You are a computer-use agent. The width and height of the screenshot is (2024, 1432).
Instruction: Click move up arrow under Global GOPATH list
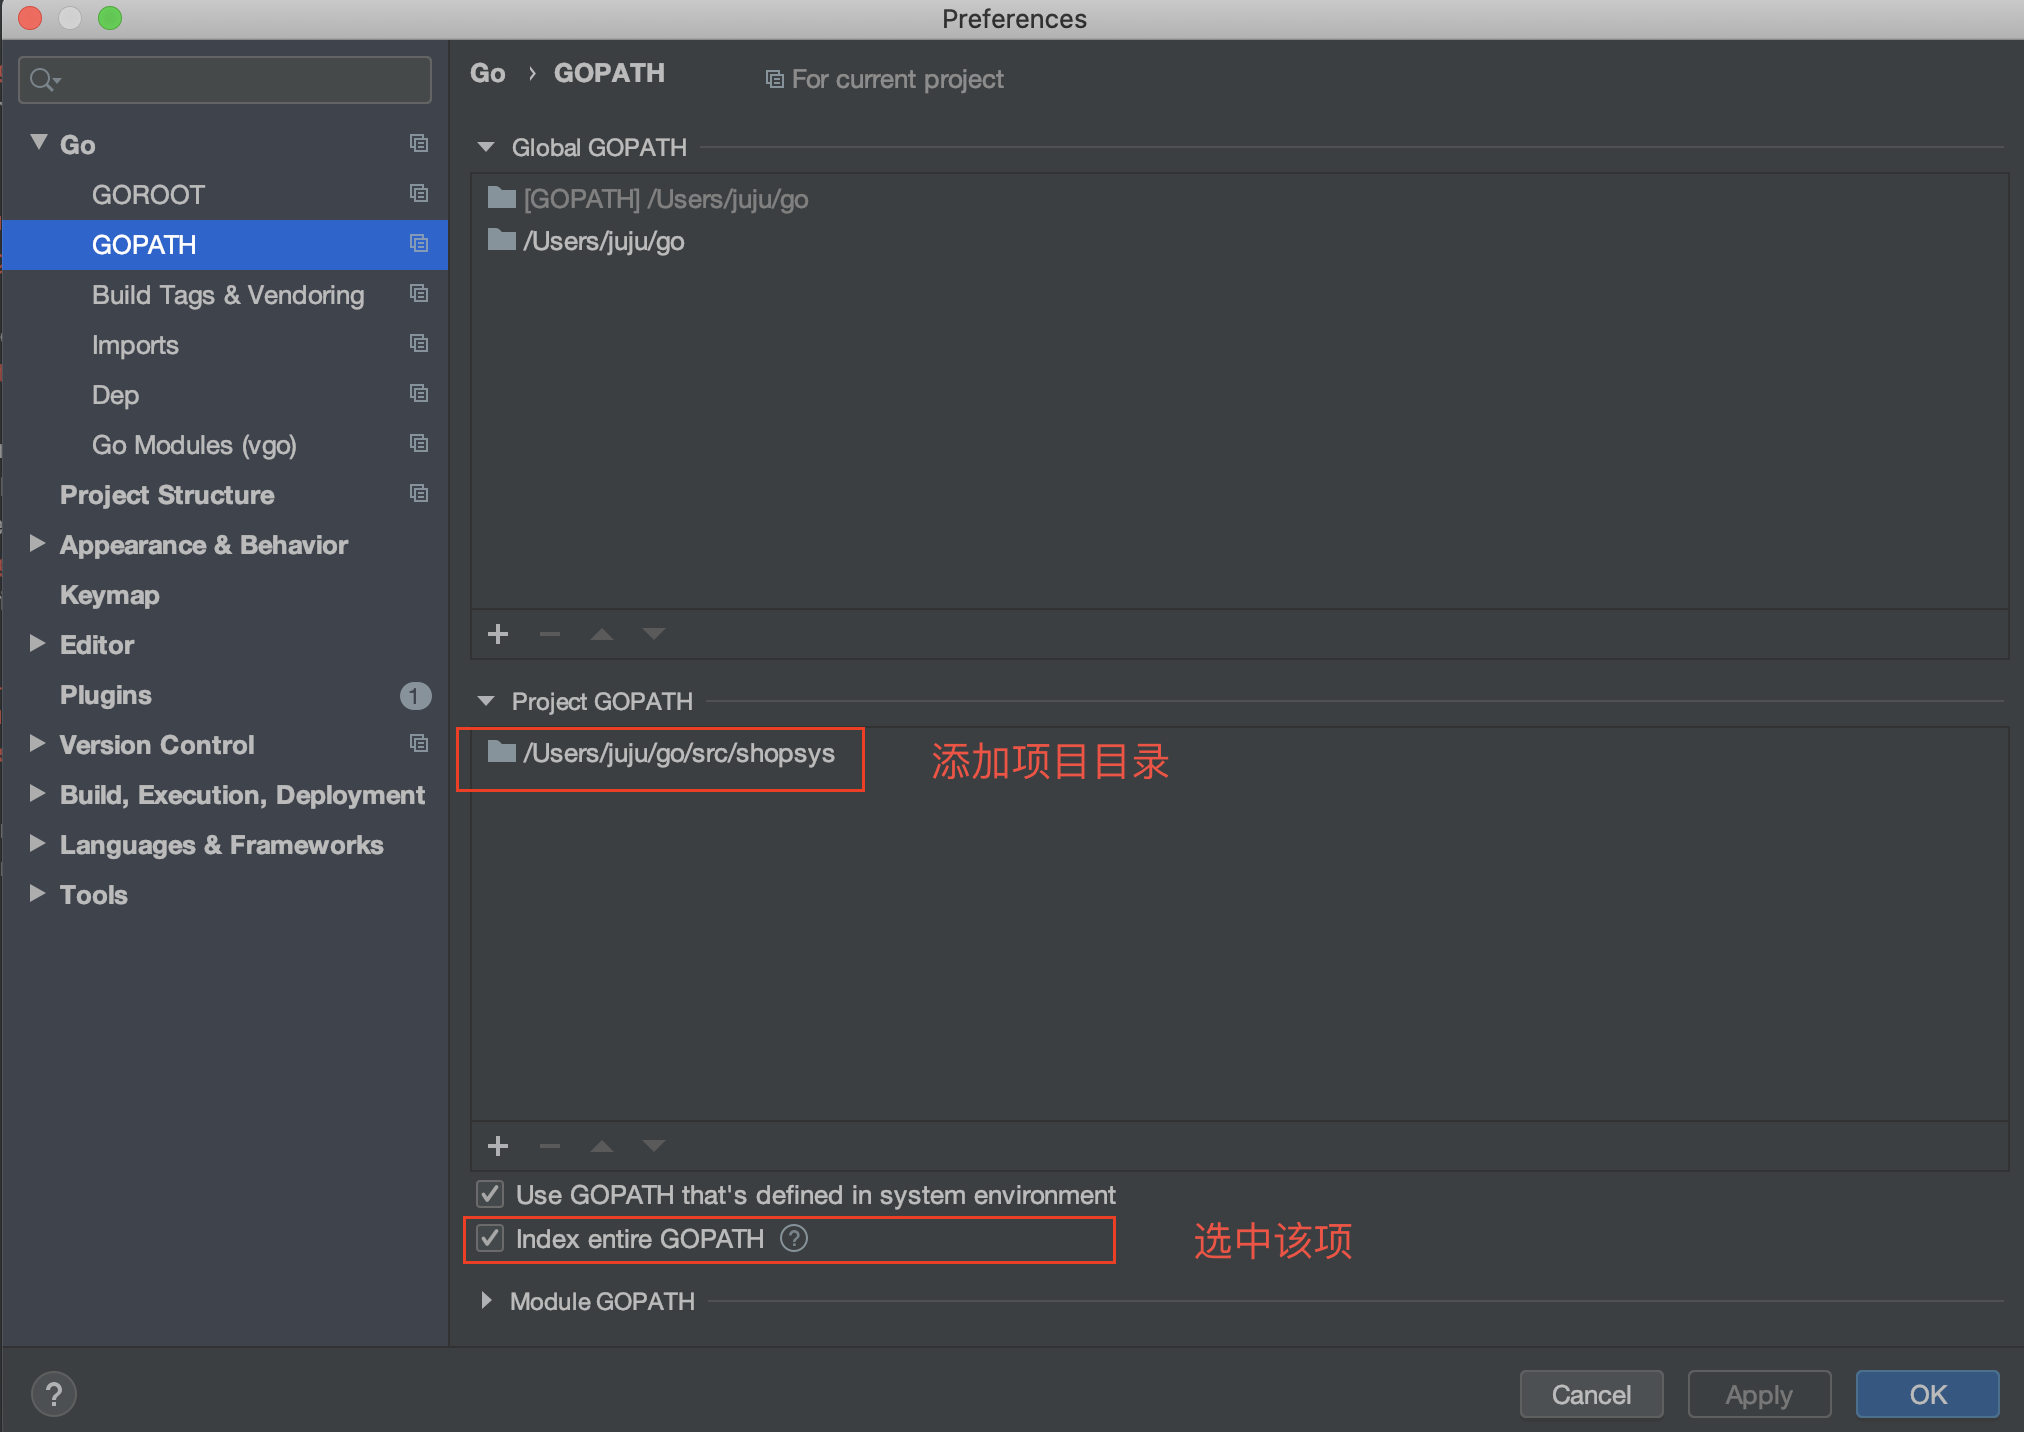601,634
